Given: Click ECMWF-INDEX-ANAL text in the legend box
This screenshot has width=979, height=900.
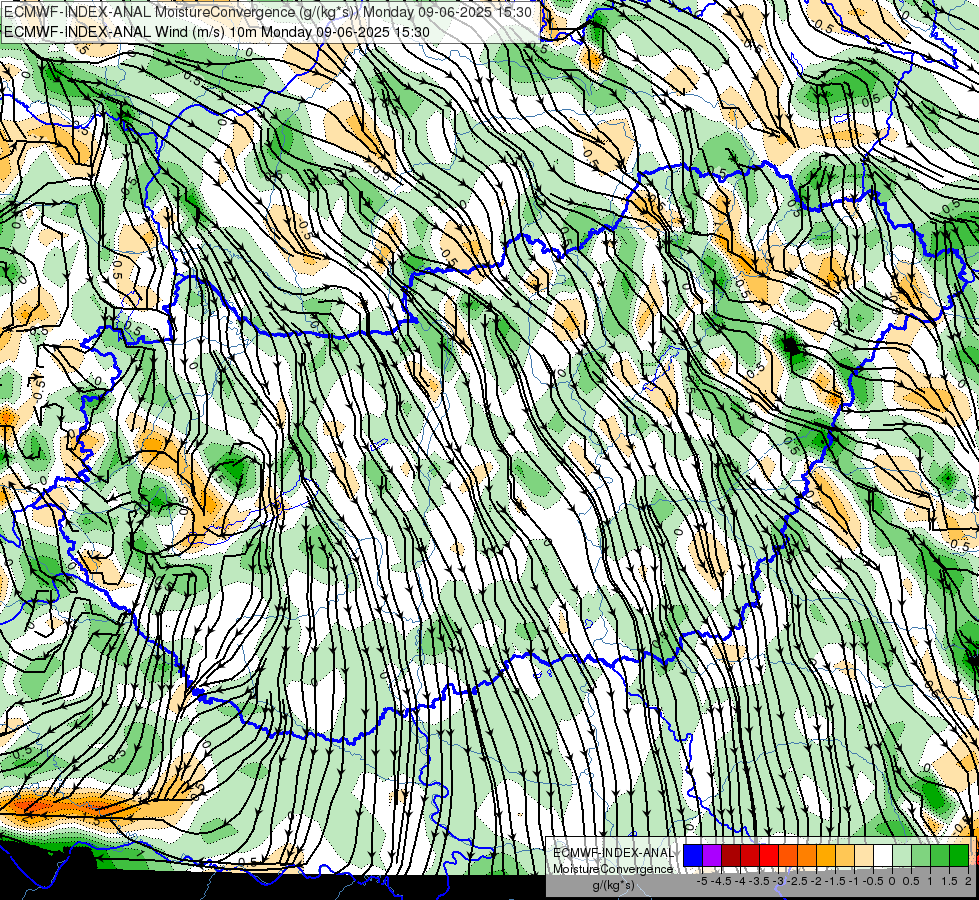Looking at the screenshot, I should click(x=614, y=853).
